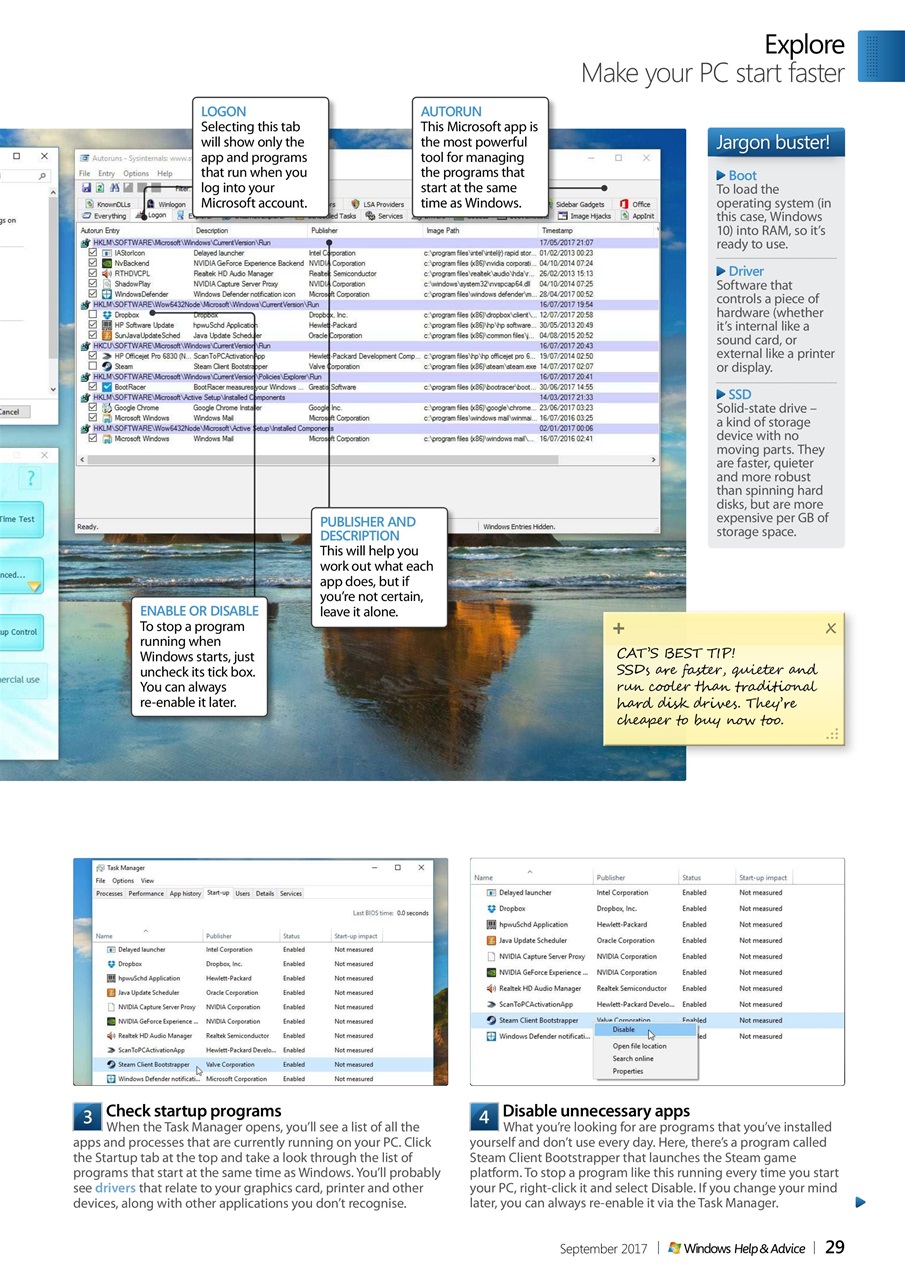Click the Java Update Scheduler icon
This screenshot has width=905, height=1280.
point(109,993)
